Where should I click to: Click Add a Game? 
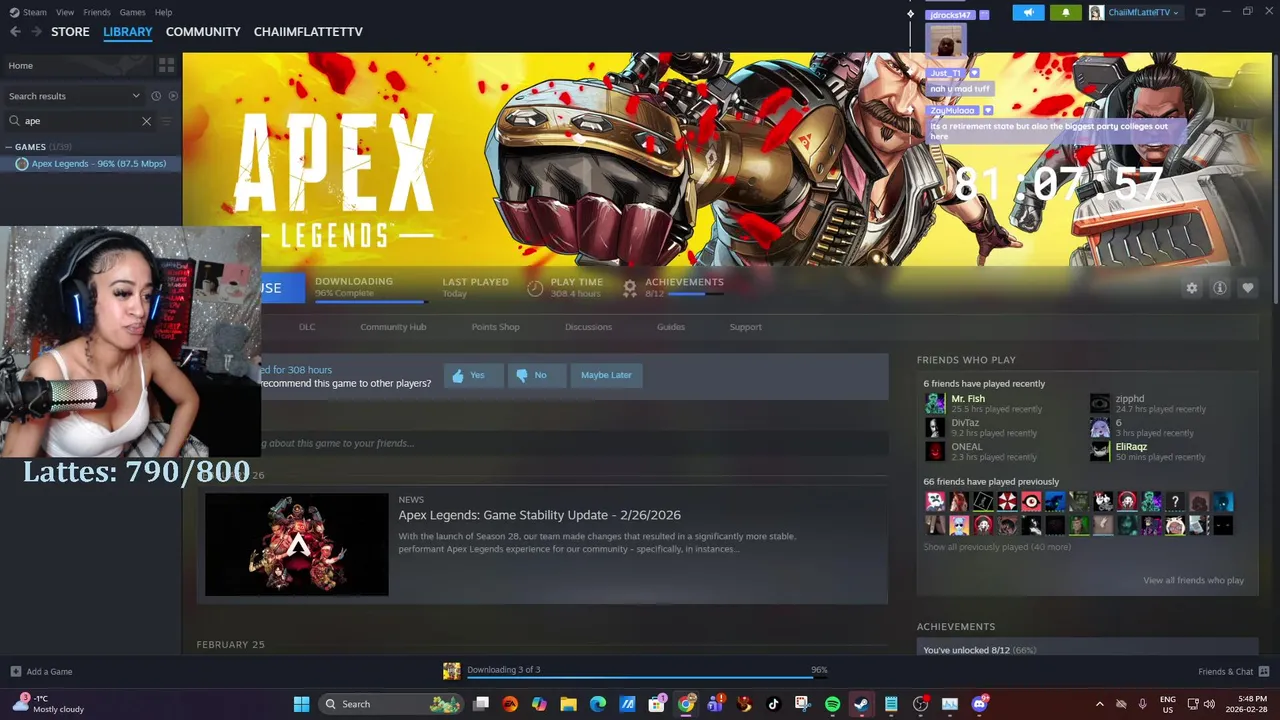click(41, 672)
